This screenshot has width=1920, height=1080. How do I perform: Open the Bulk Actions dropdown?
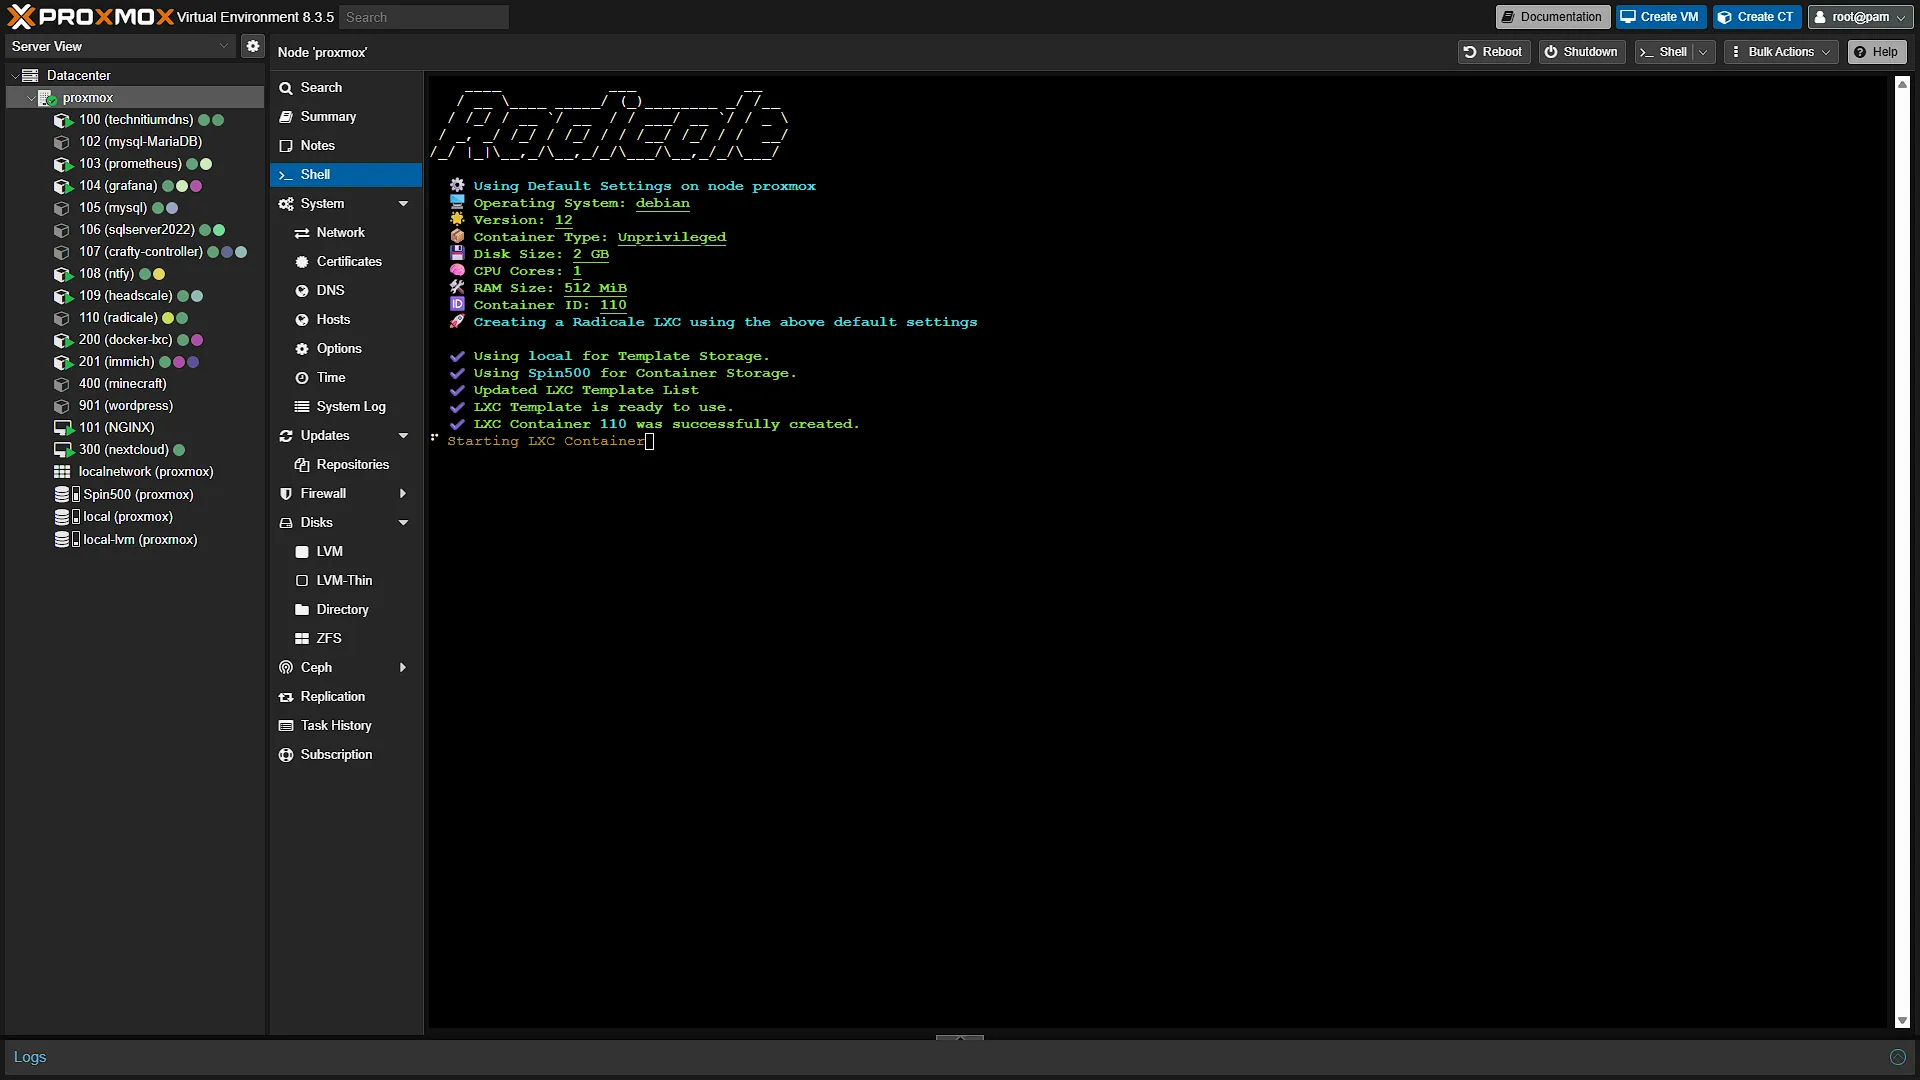click(x=1782, y=52)
